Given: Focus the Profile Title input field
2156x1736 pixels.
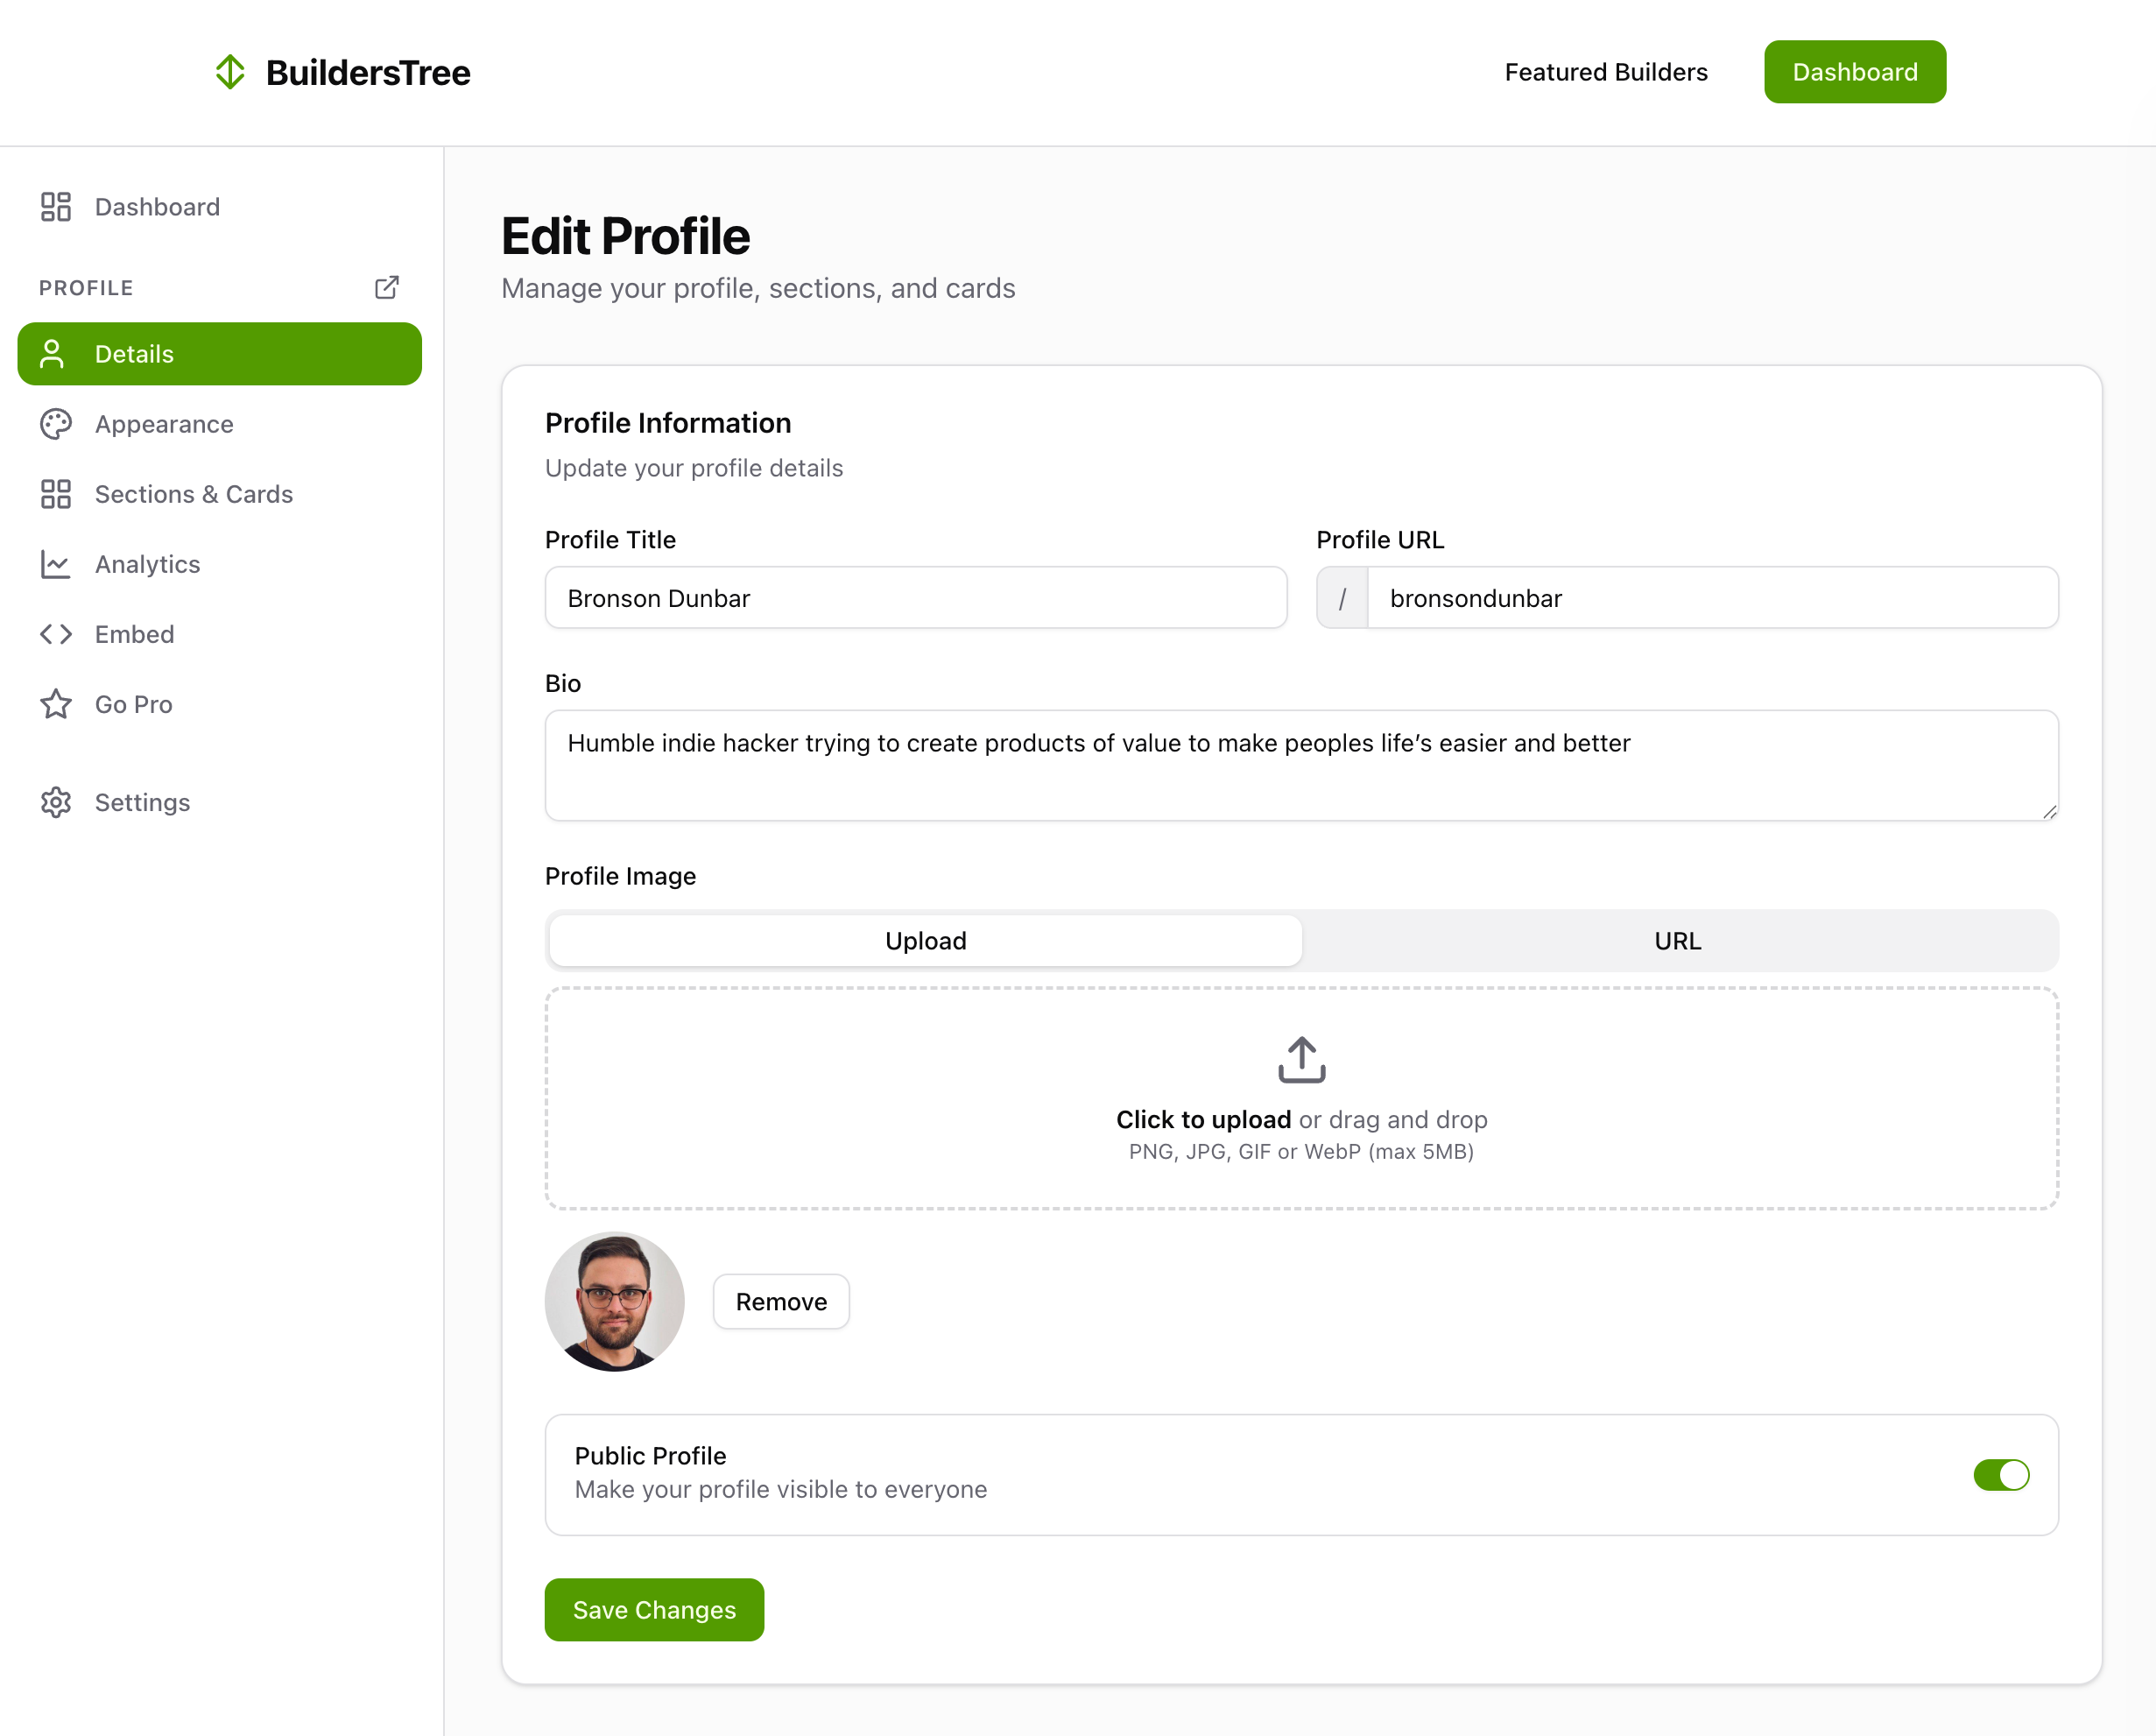Looking at the screenshot, I should point(915,598).
